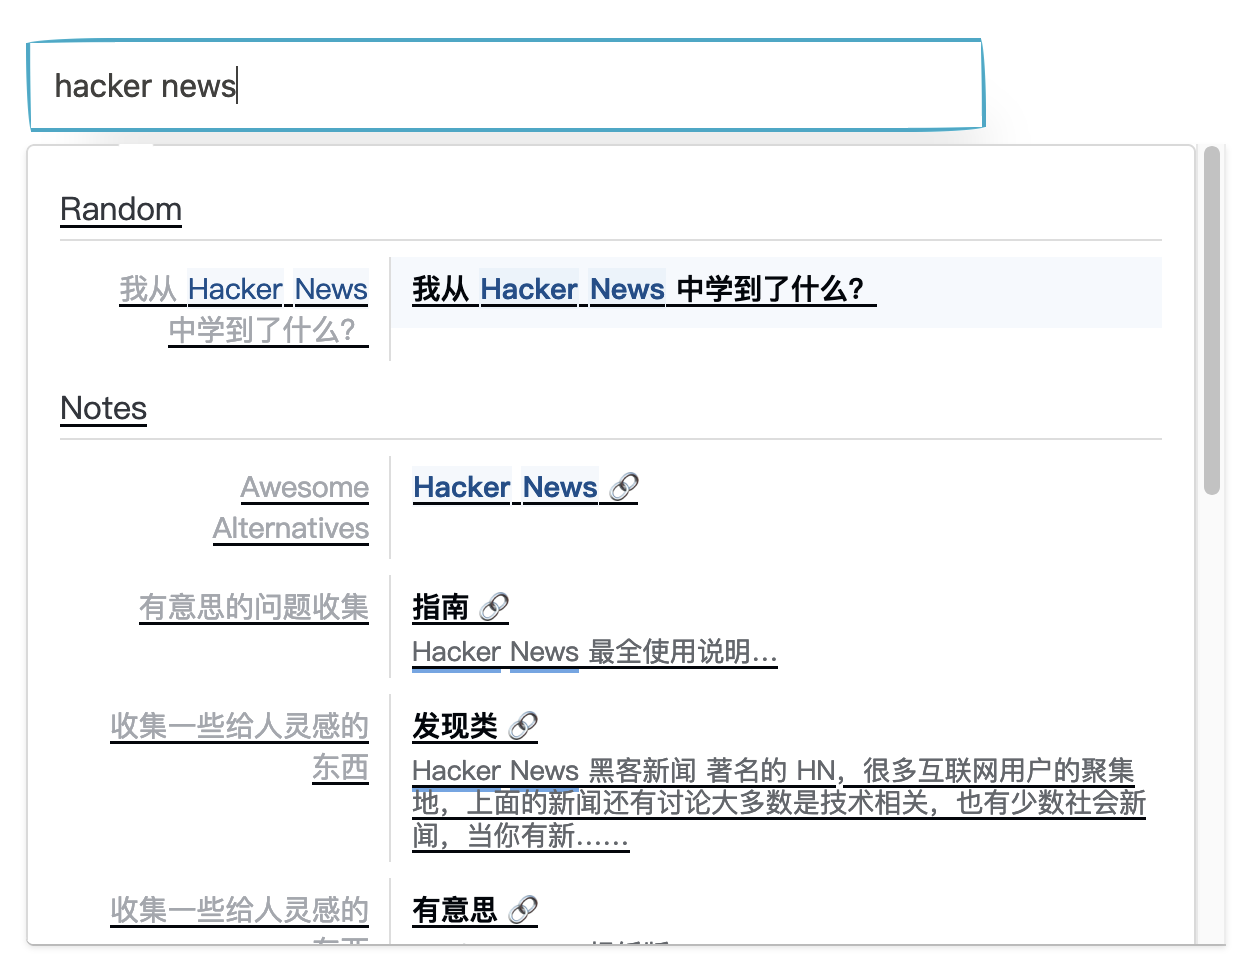This screenshot has height=976, width=1260.
Task: Open the 收集一些给人灵感的东西 note beside 发现类
Action: (x=240, y=746)
